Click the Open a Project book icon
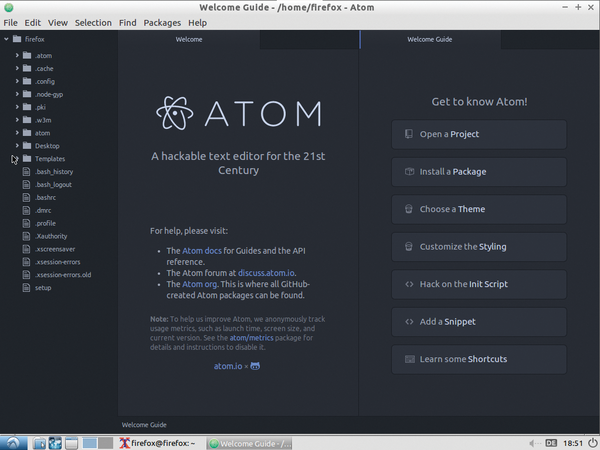The height and width of the screenshot is (450, 600). [408, 134]
